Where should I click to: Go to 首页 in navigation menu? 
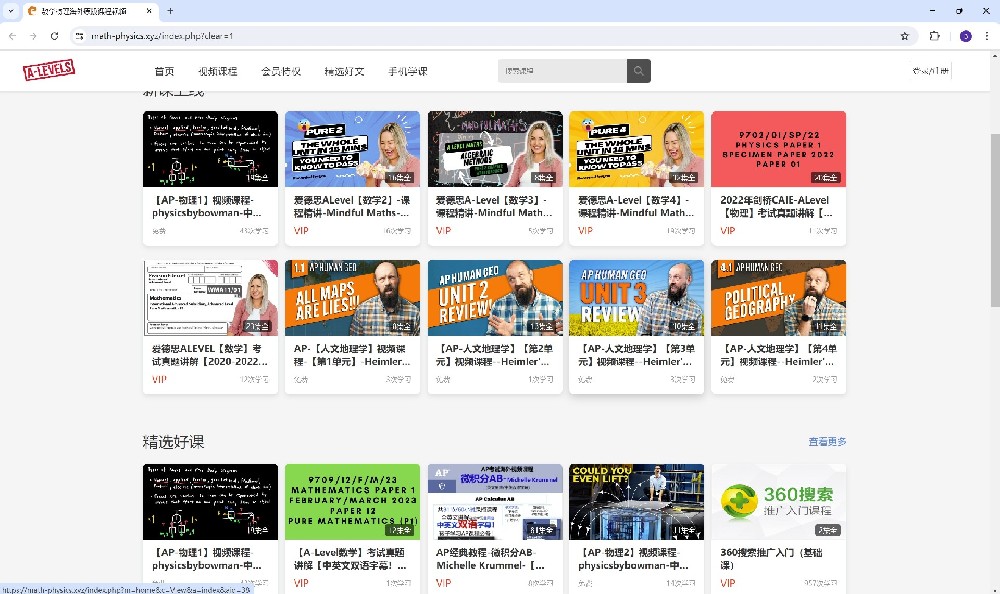(164, 72)
